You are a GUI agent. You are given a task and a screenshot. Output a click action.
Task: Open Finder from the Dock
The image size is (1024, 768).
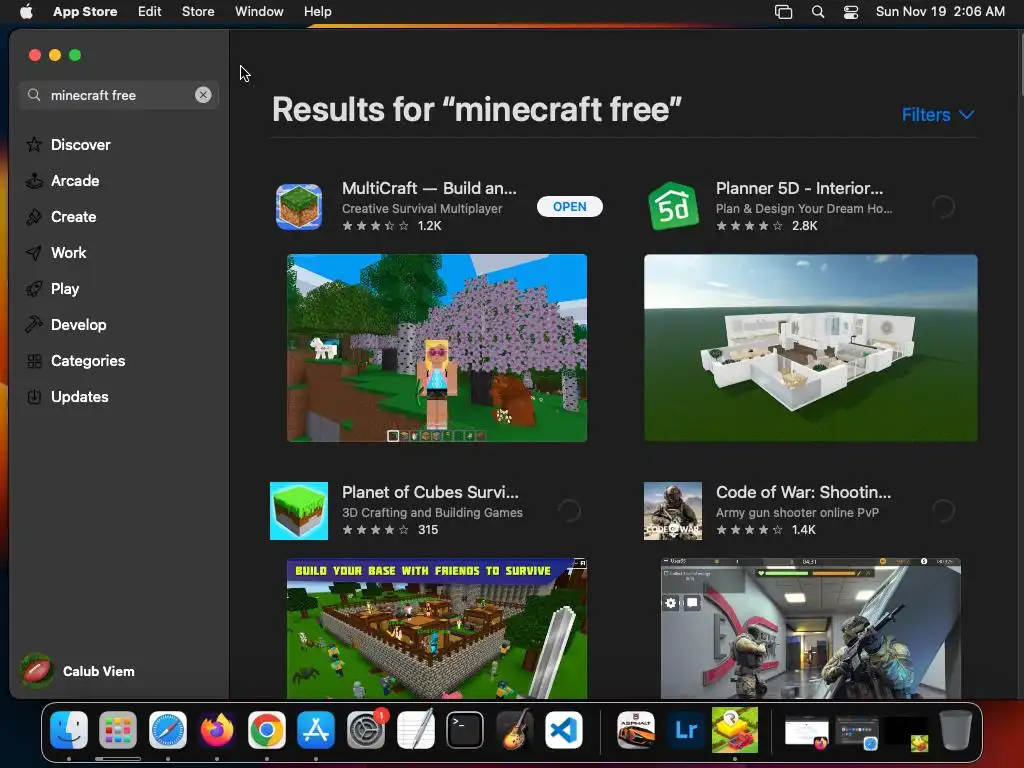pyautogui.click(x=69, y=730)
